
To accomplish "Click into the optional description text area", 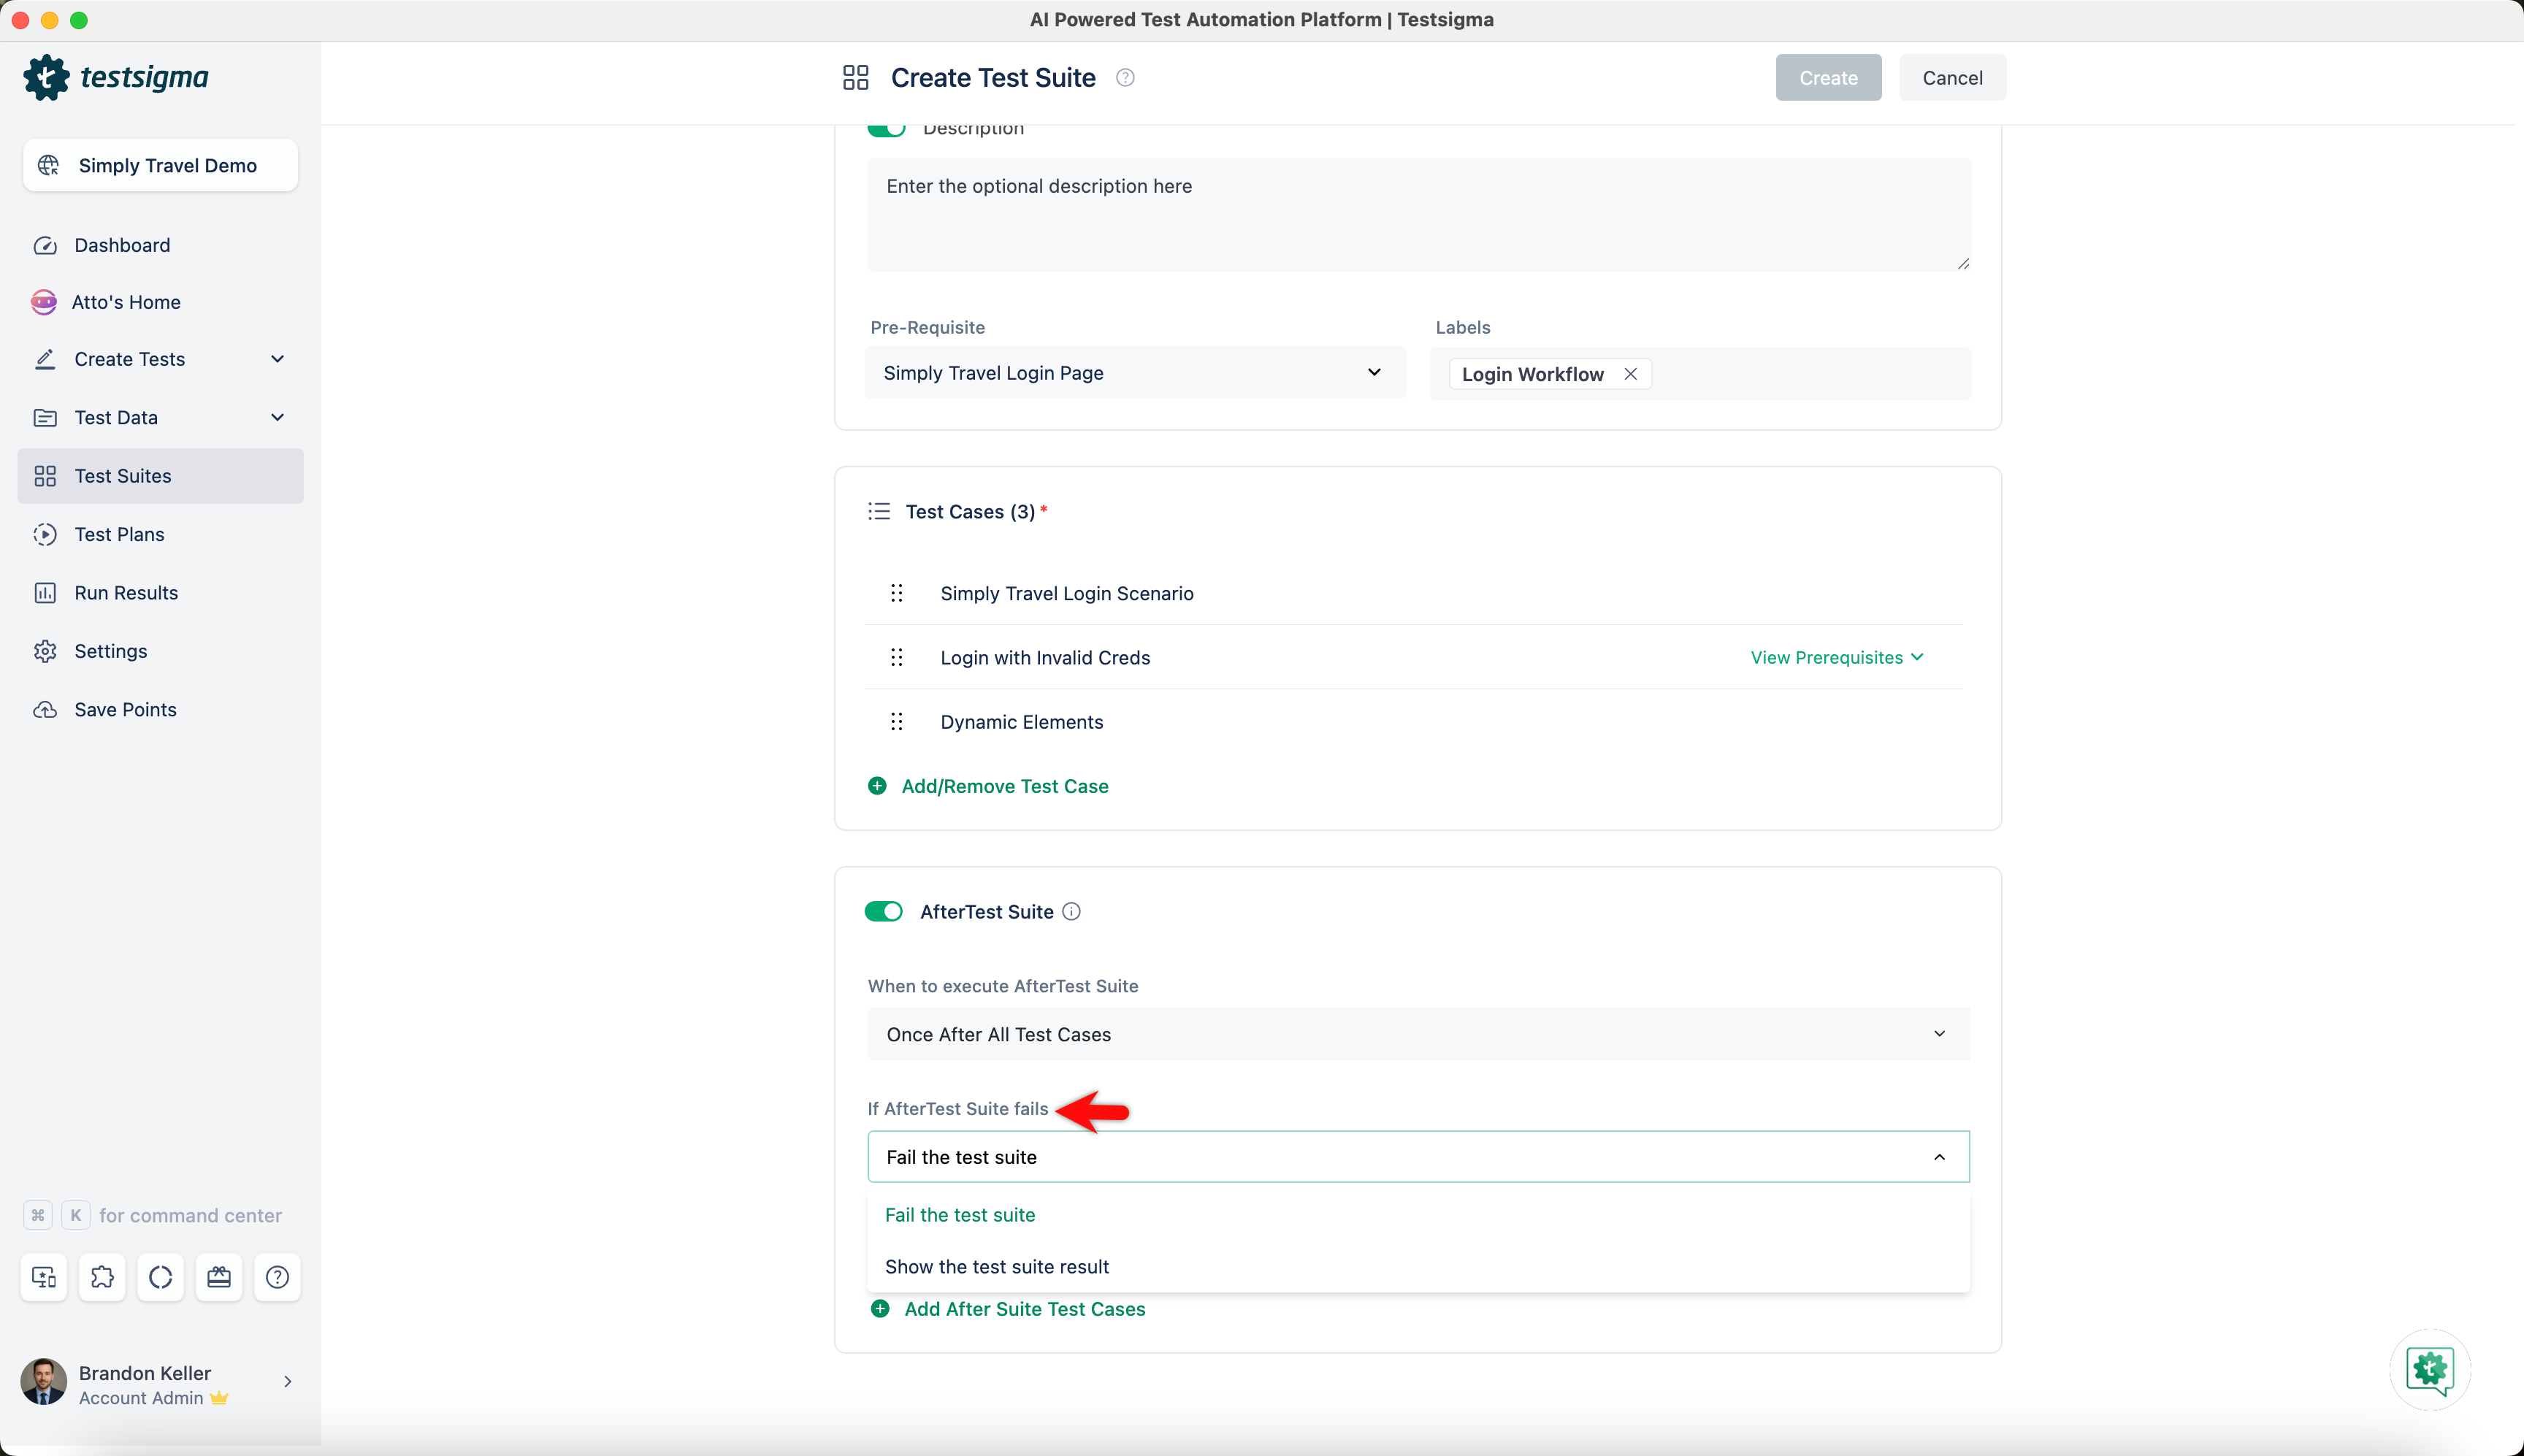I will click(x=1417, y=214).
